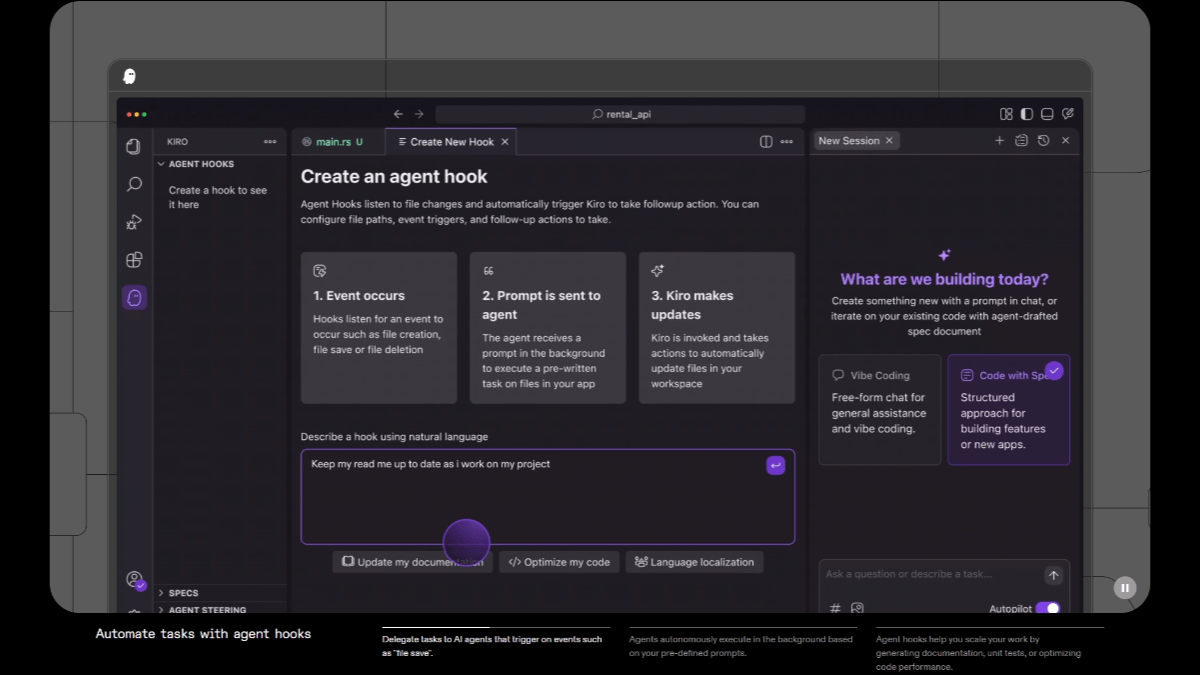This screenshot has height=675, width=1200.
Task: Click the split editor icon
Action: point(766,142)
